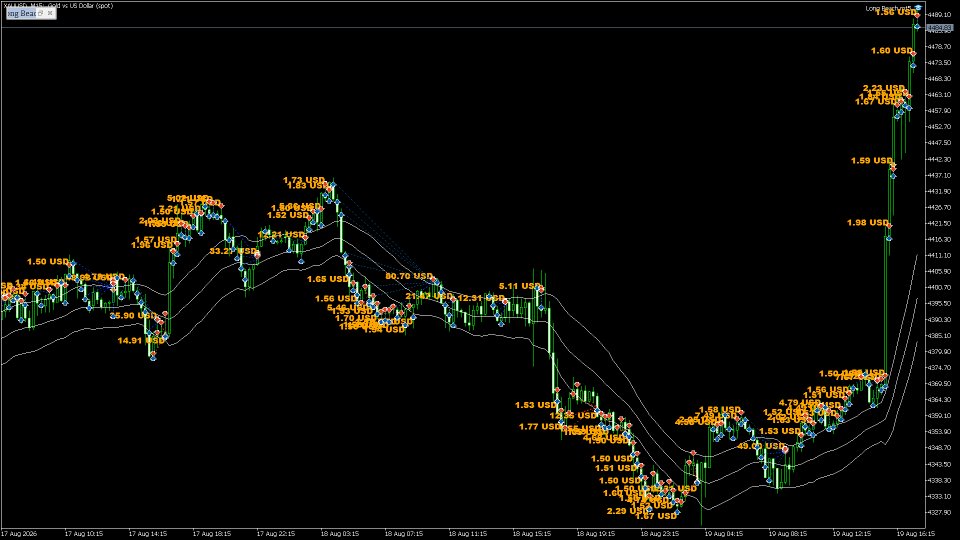
Task: Click the 18 Aug 03:15 time label
Action: (339, 534)
